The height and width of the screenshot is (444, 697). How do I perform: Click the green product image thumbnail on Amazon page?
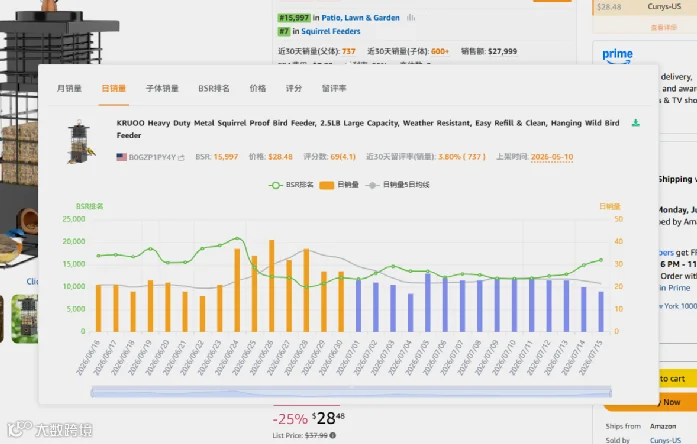pyautogui.click(x=24, y=319)
